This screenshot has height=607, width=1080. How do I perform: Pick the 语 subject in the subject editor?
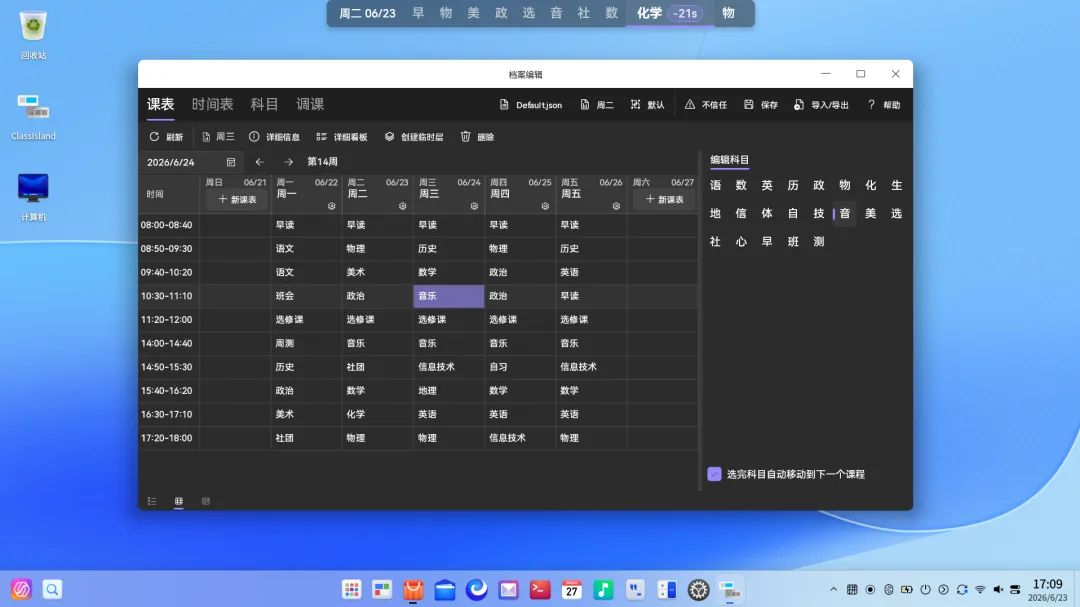(x=715, y=185)
